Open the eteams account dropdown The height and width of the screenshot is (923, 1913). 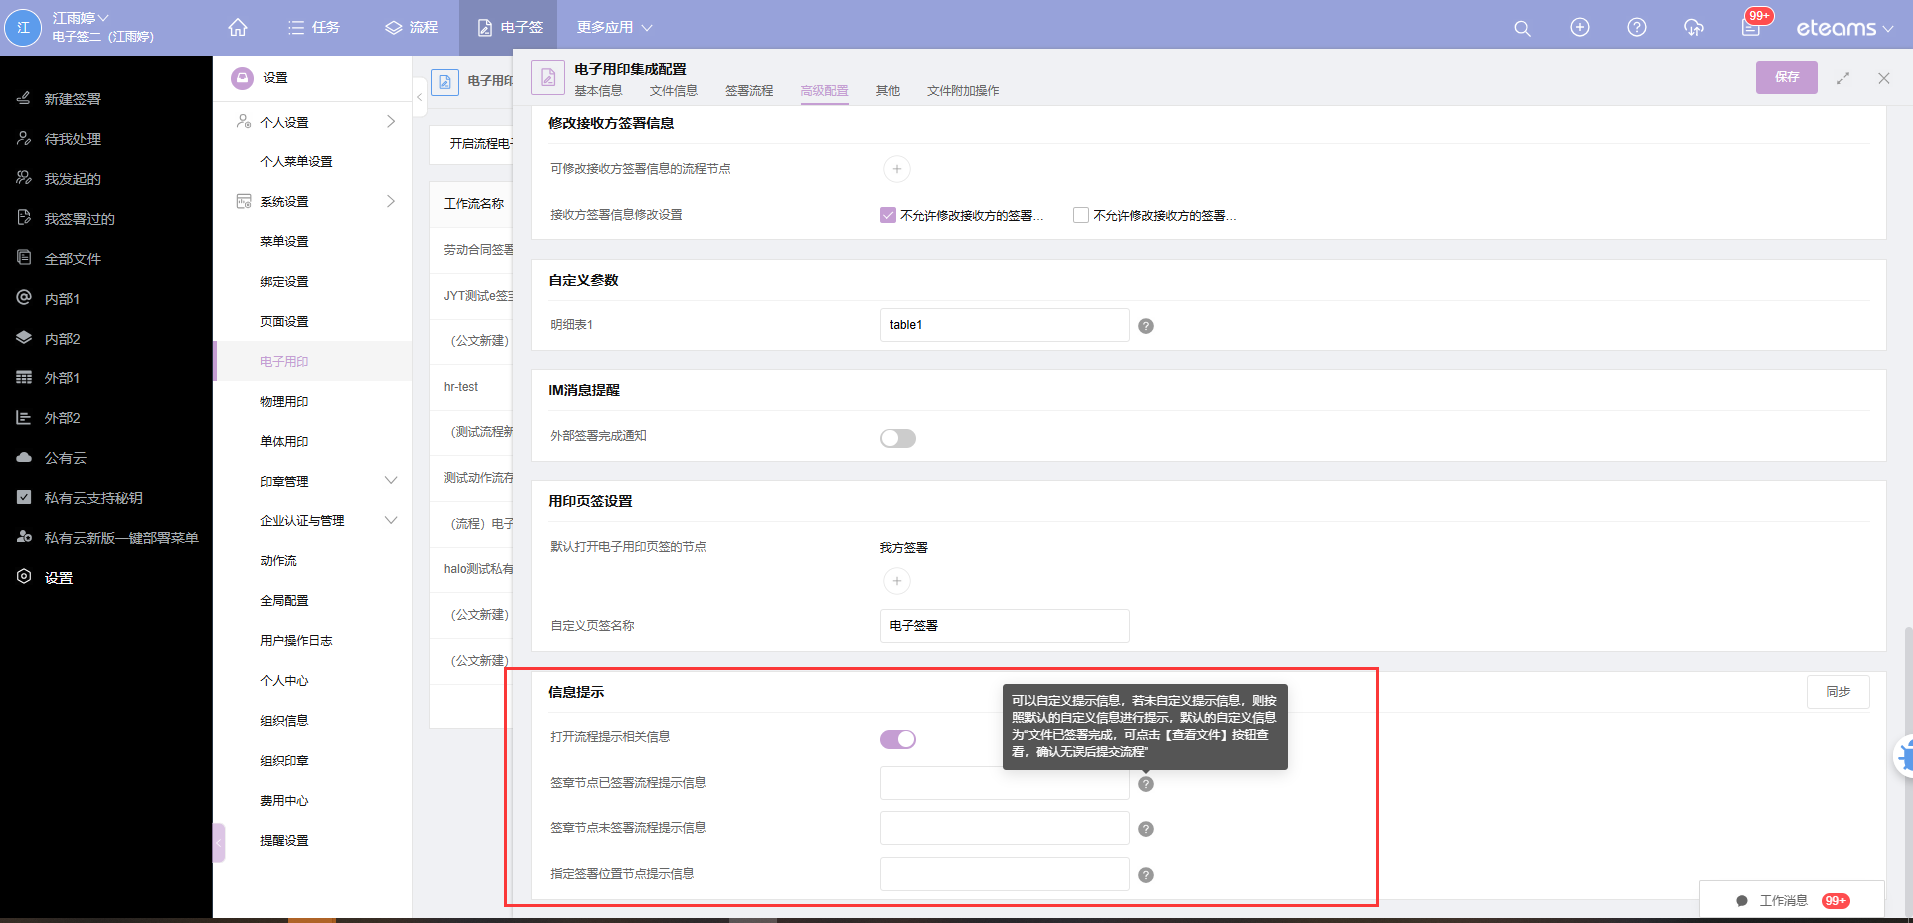click(x=1845, y=28)
